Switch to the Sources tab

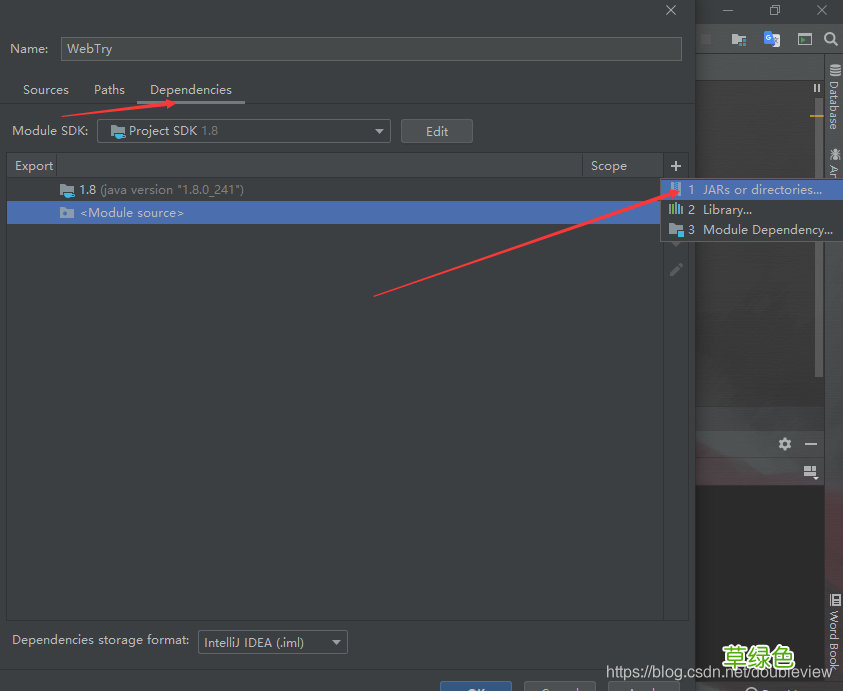tap(46, 90)
